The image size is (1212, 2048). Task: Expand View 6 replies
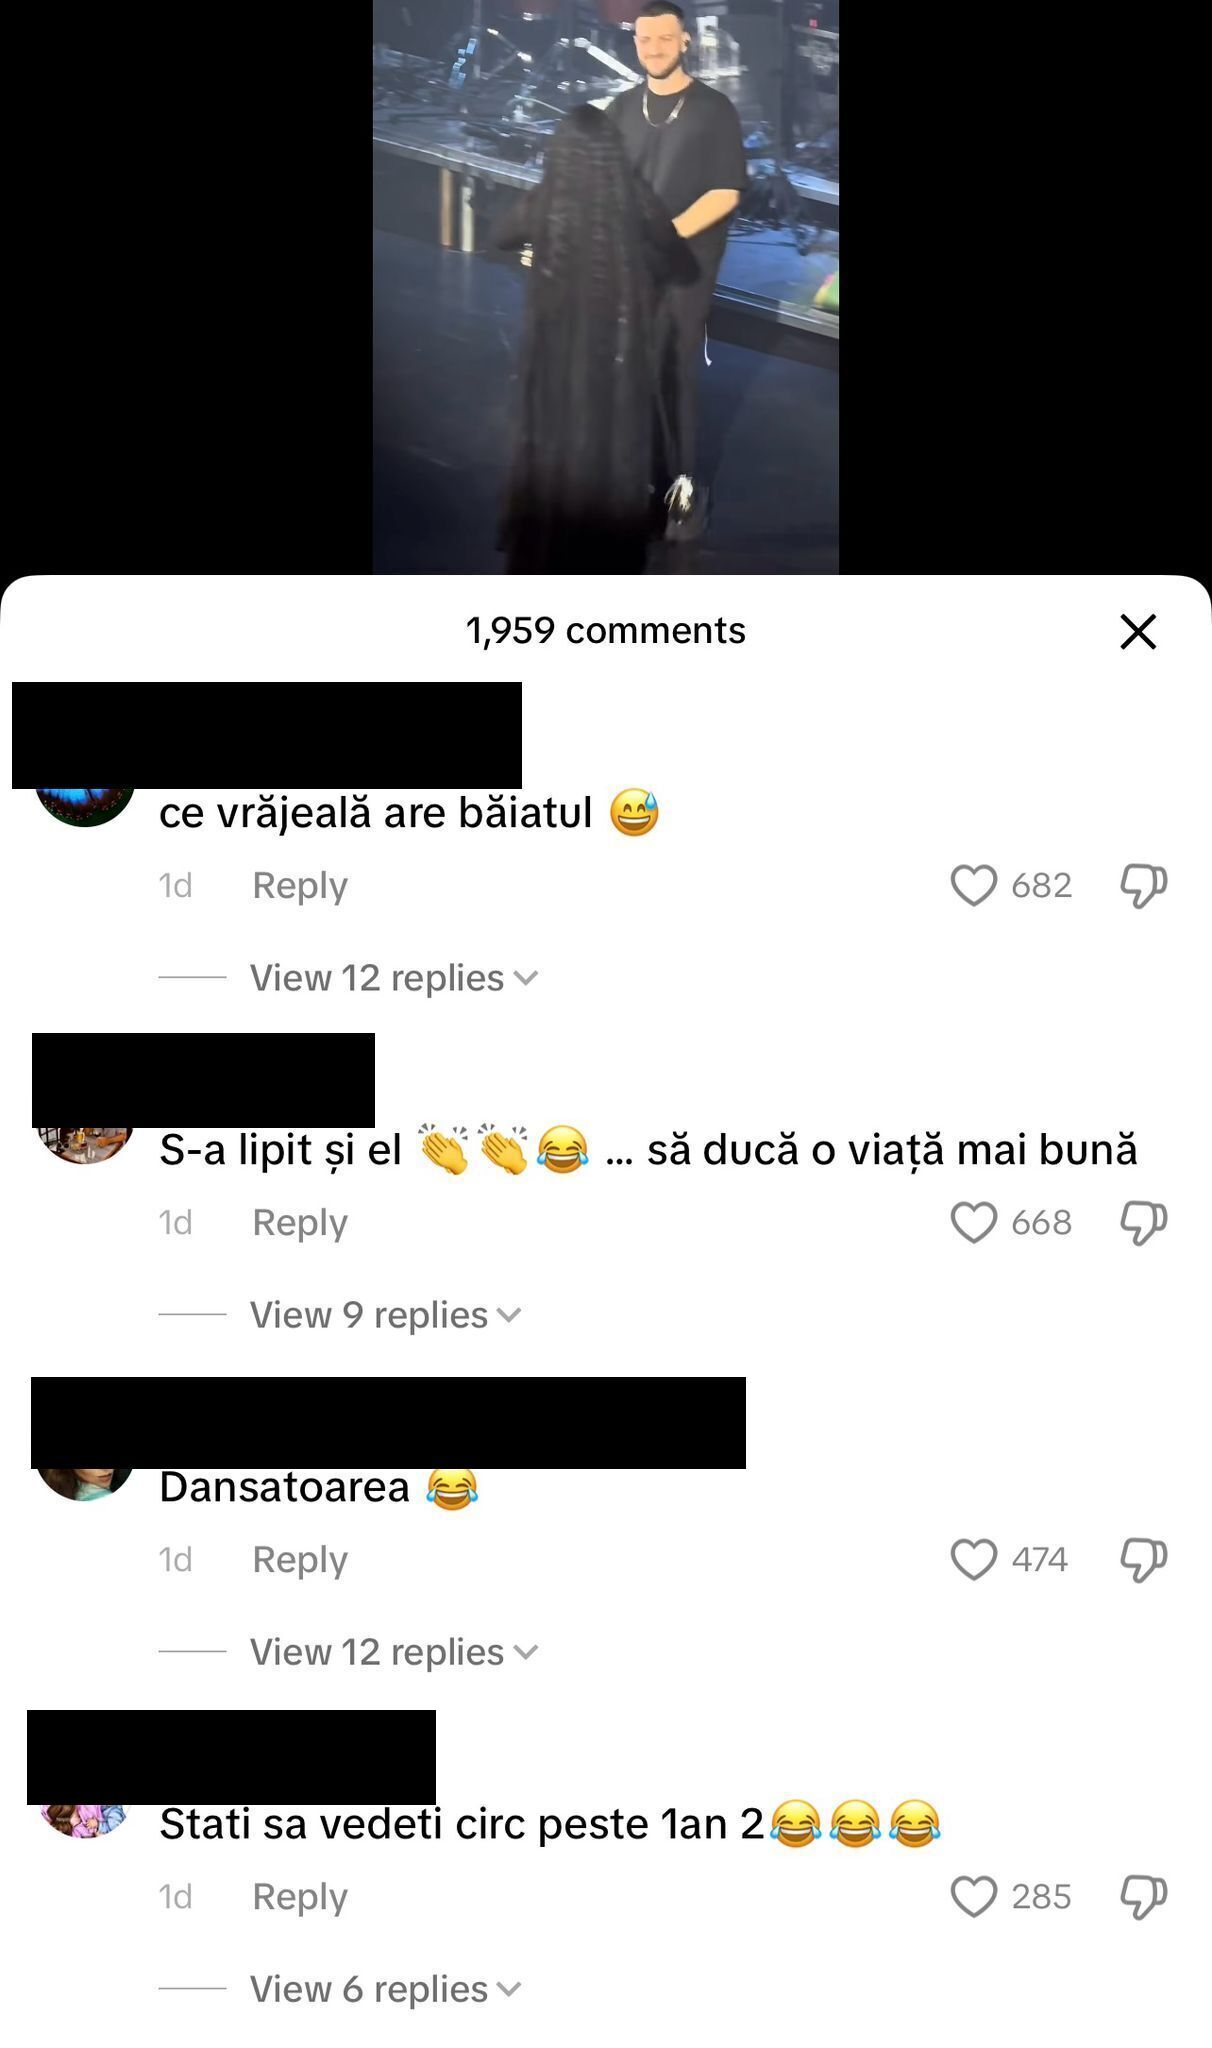[386, 1988]
